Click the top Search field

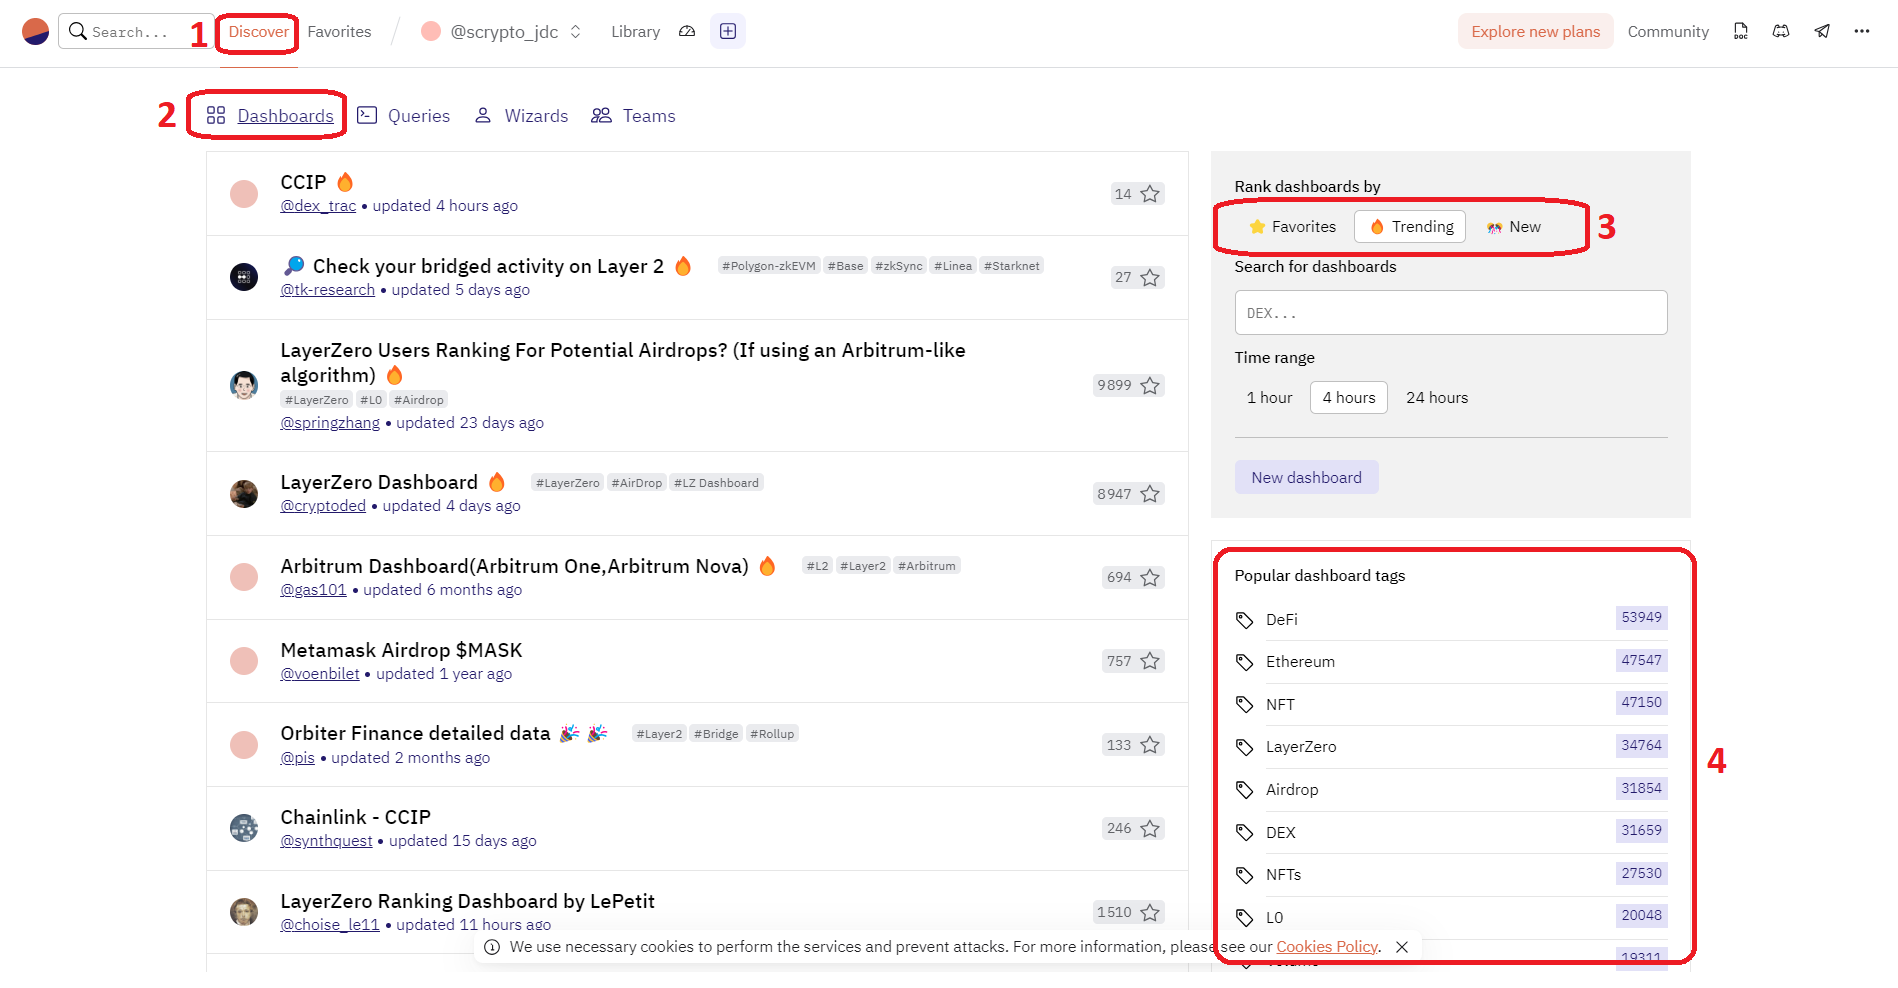[x=135, y=32]
